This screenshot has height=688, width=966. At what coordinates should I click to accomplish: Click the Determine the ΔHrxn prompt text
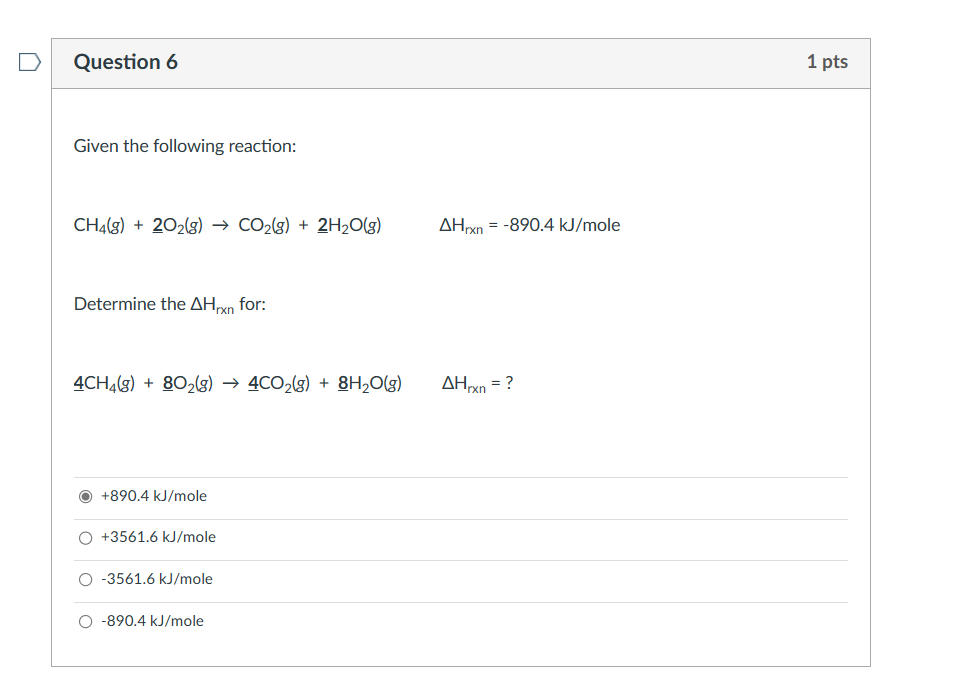point(169,303)
